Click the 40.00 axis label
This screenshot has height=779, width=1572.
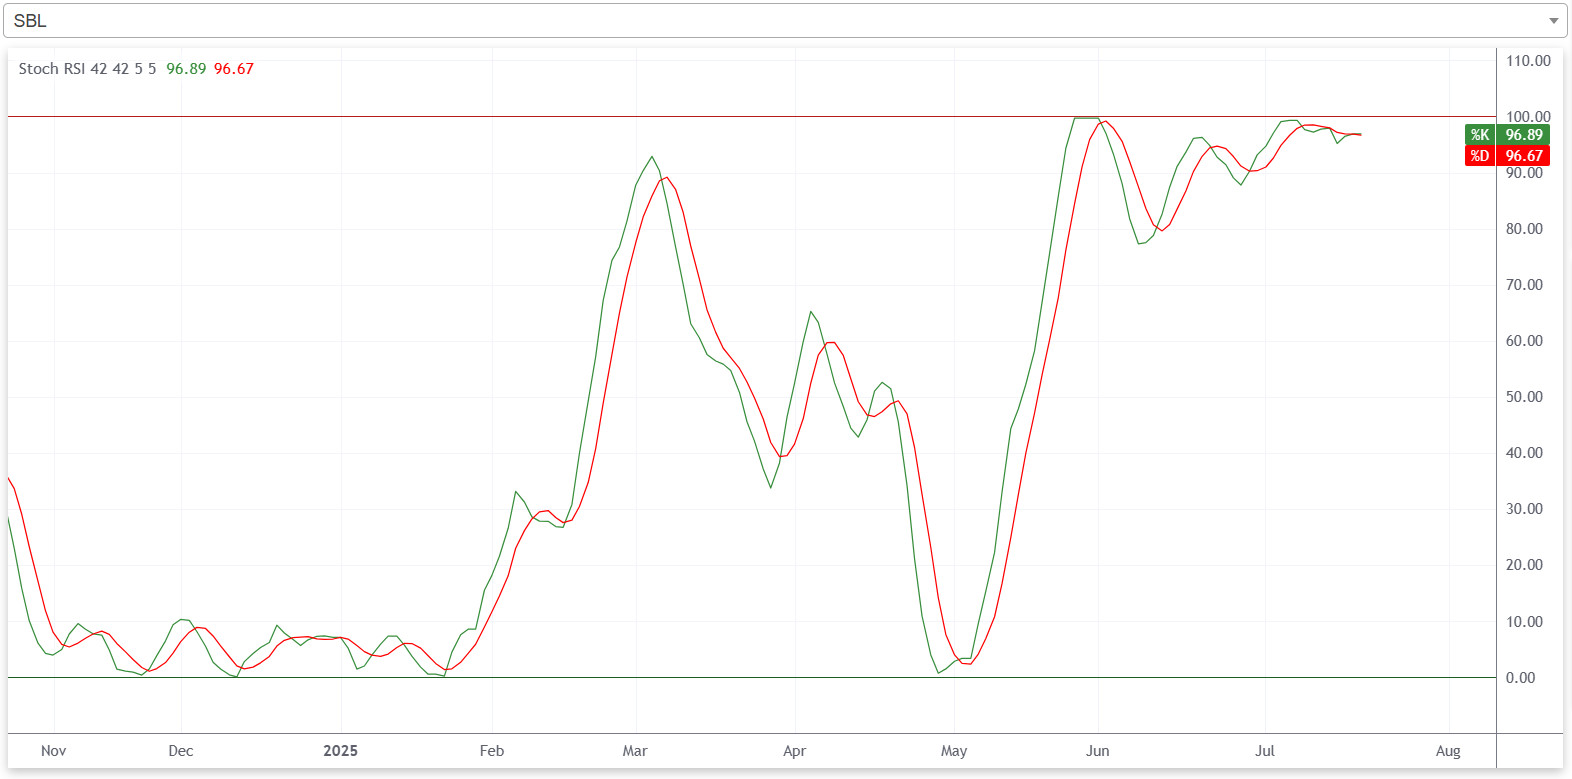[1524, 453]
